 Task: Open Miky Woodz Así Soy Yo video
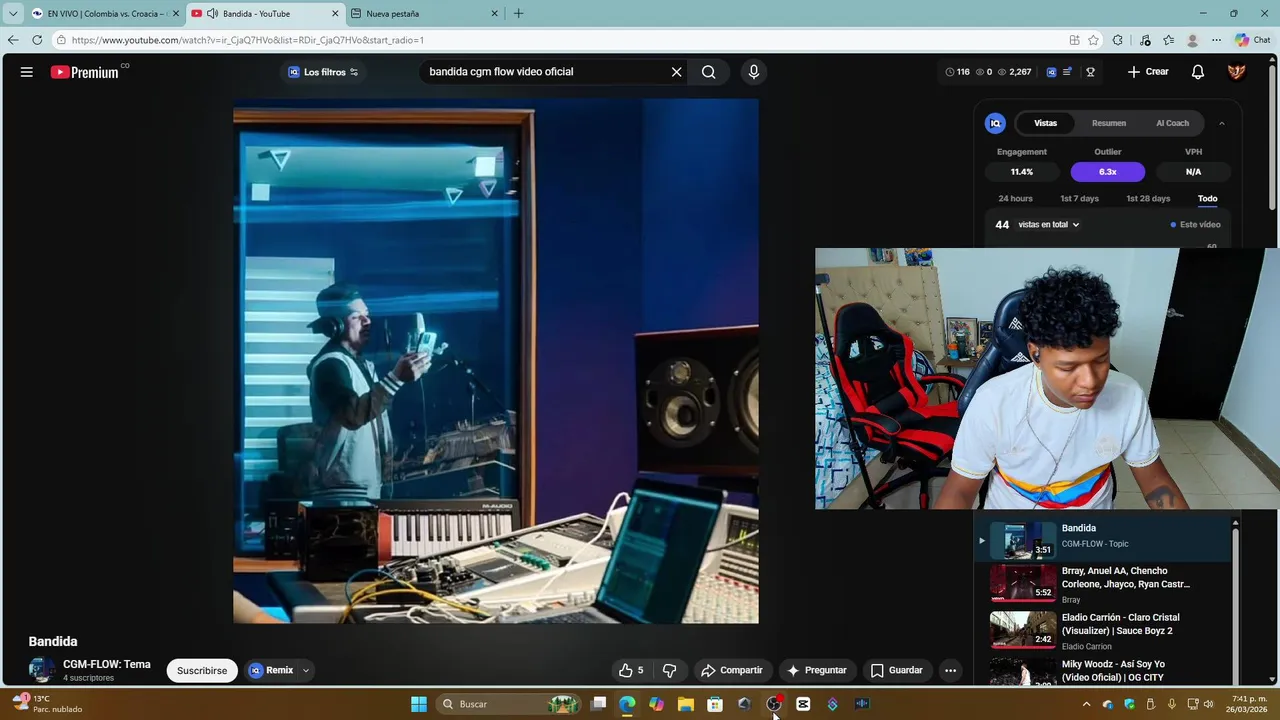(1113, 670)
